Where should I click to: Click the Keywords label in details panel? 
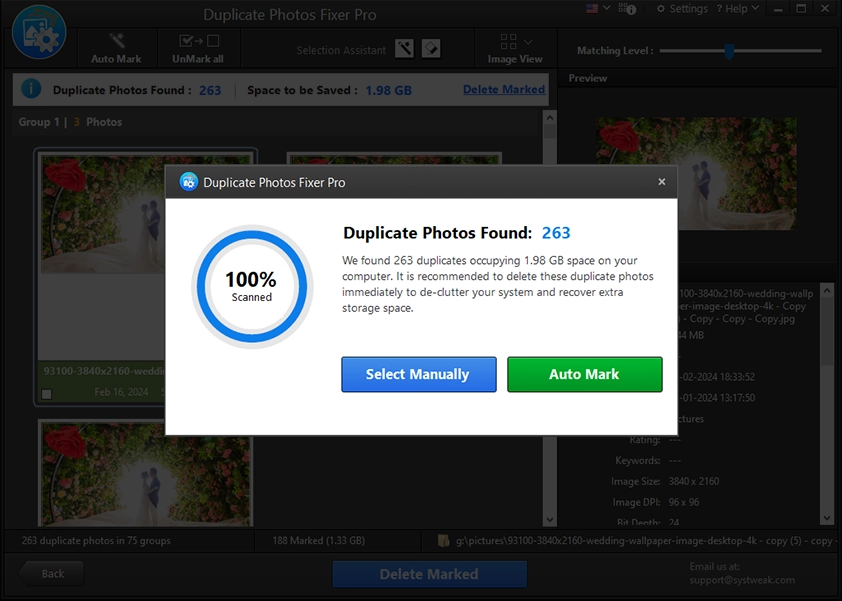tap(637, 460)
